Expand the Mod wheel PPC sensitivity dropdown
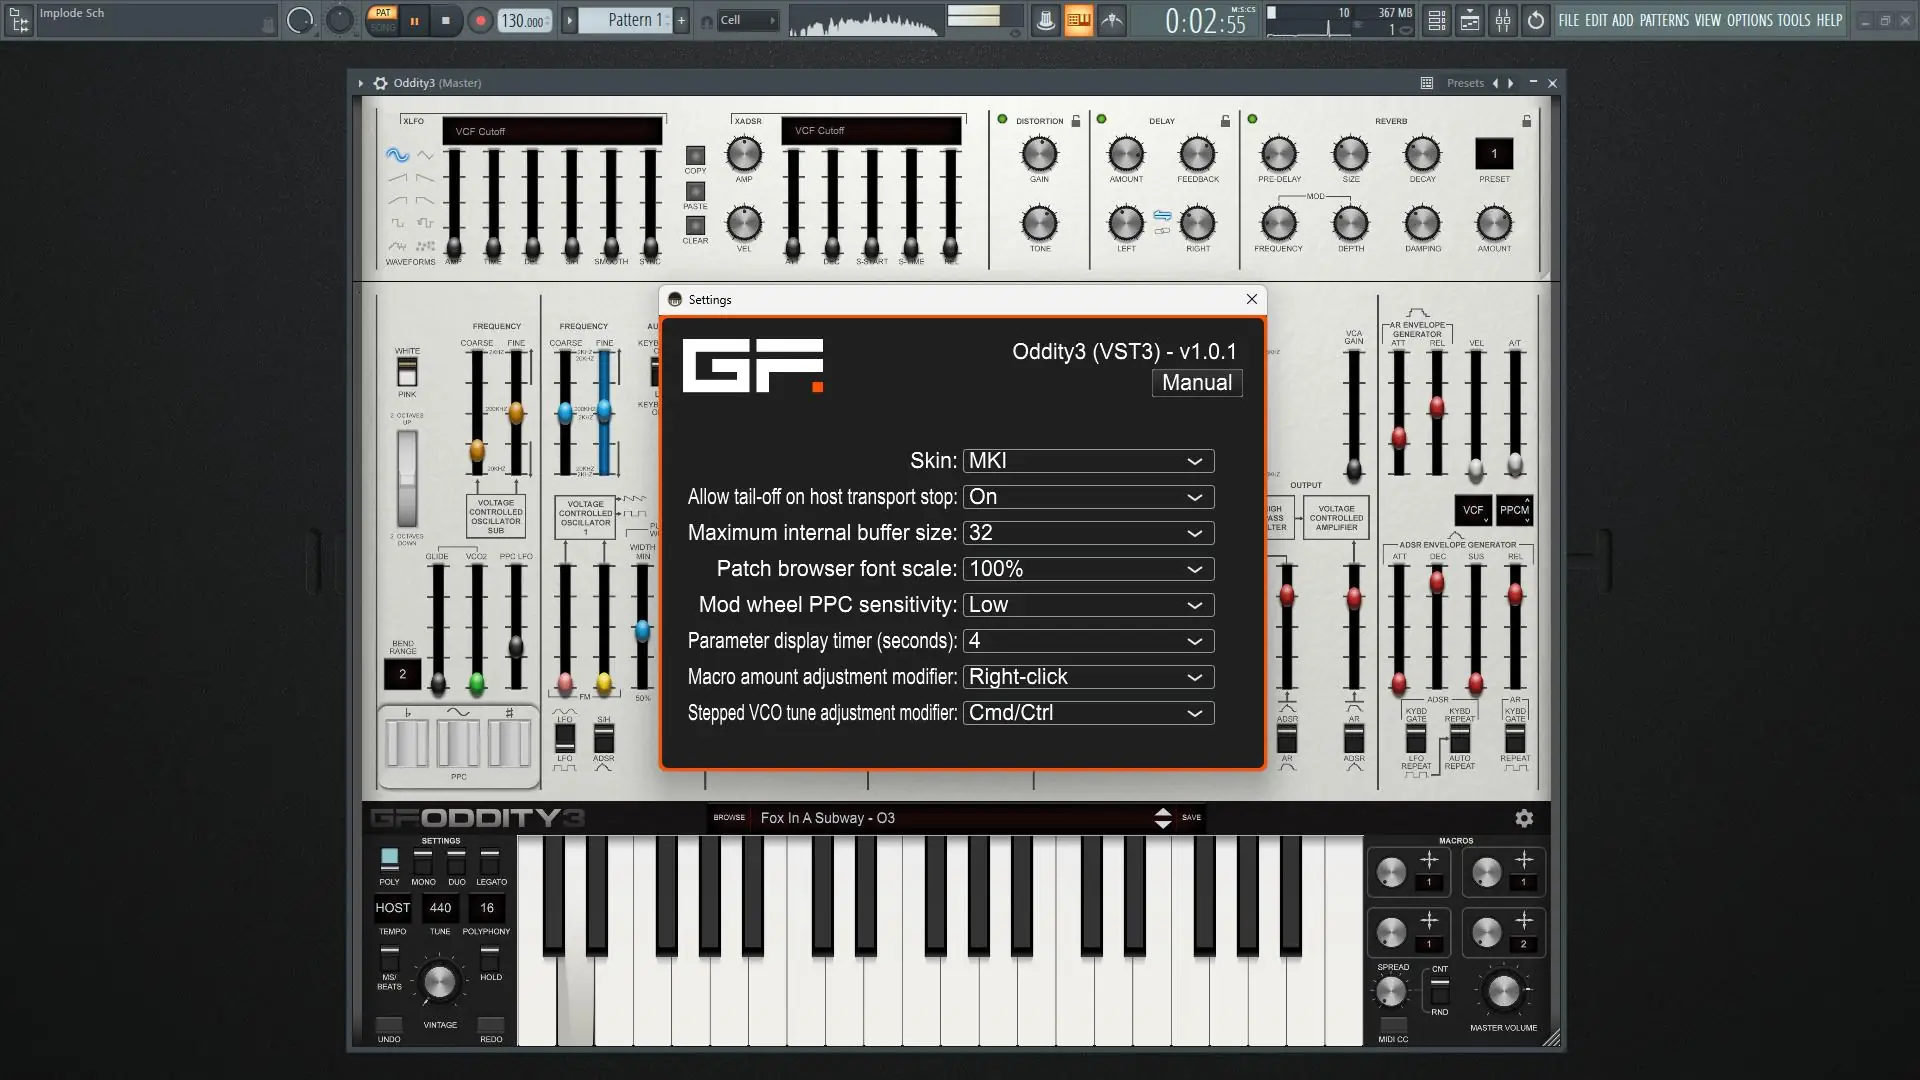Viewport: 1920px width, 1080px height. tap(1088, 605)
